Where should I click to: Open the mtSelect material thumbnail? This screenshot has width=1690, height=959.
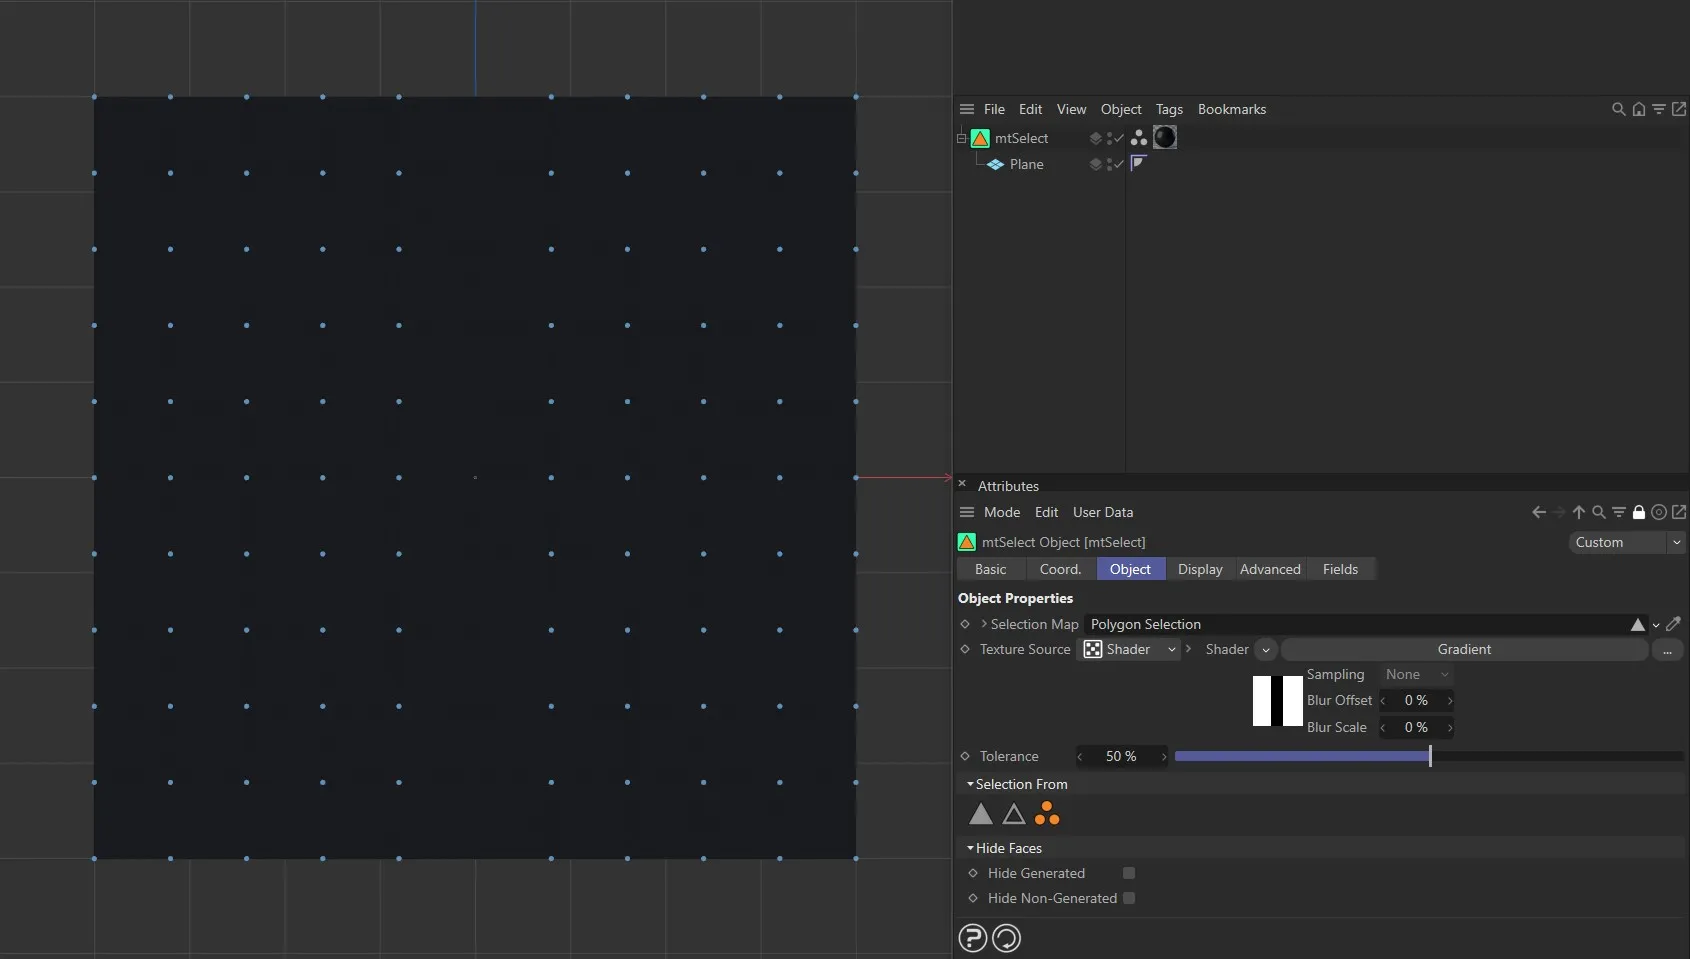1165,138
